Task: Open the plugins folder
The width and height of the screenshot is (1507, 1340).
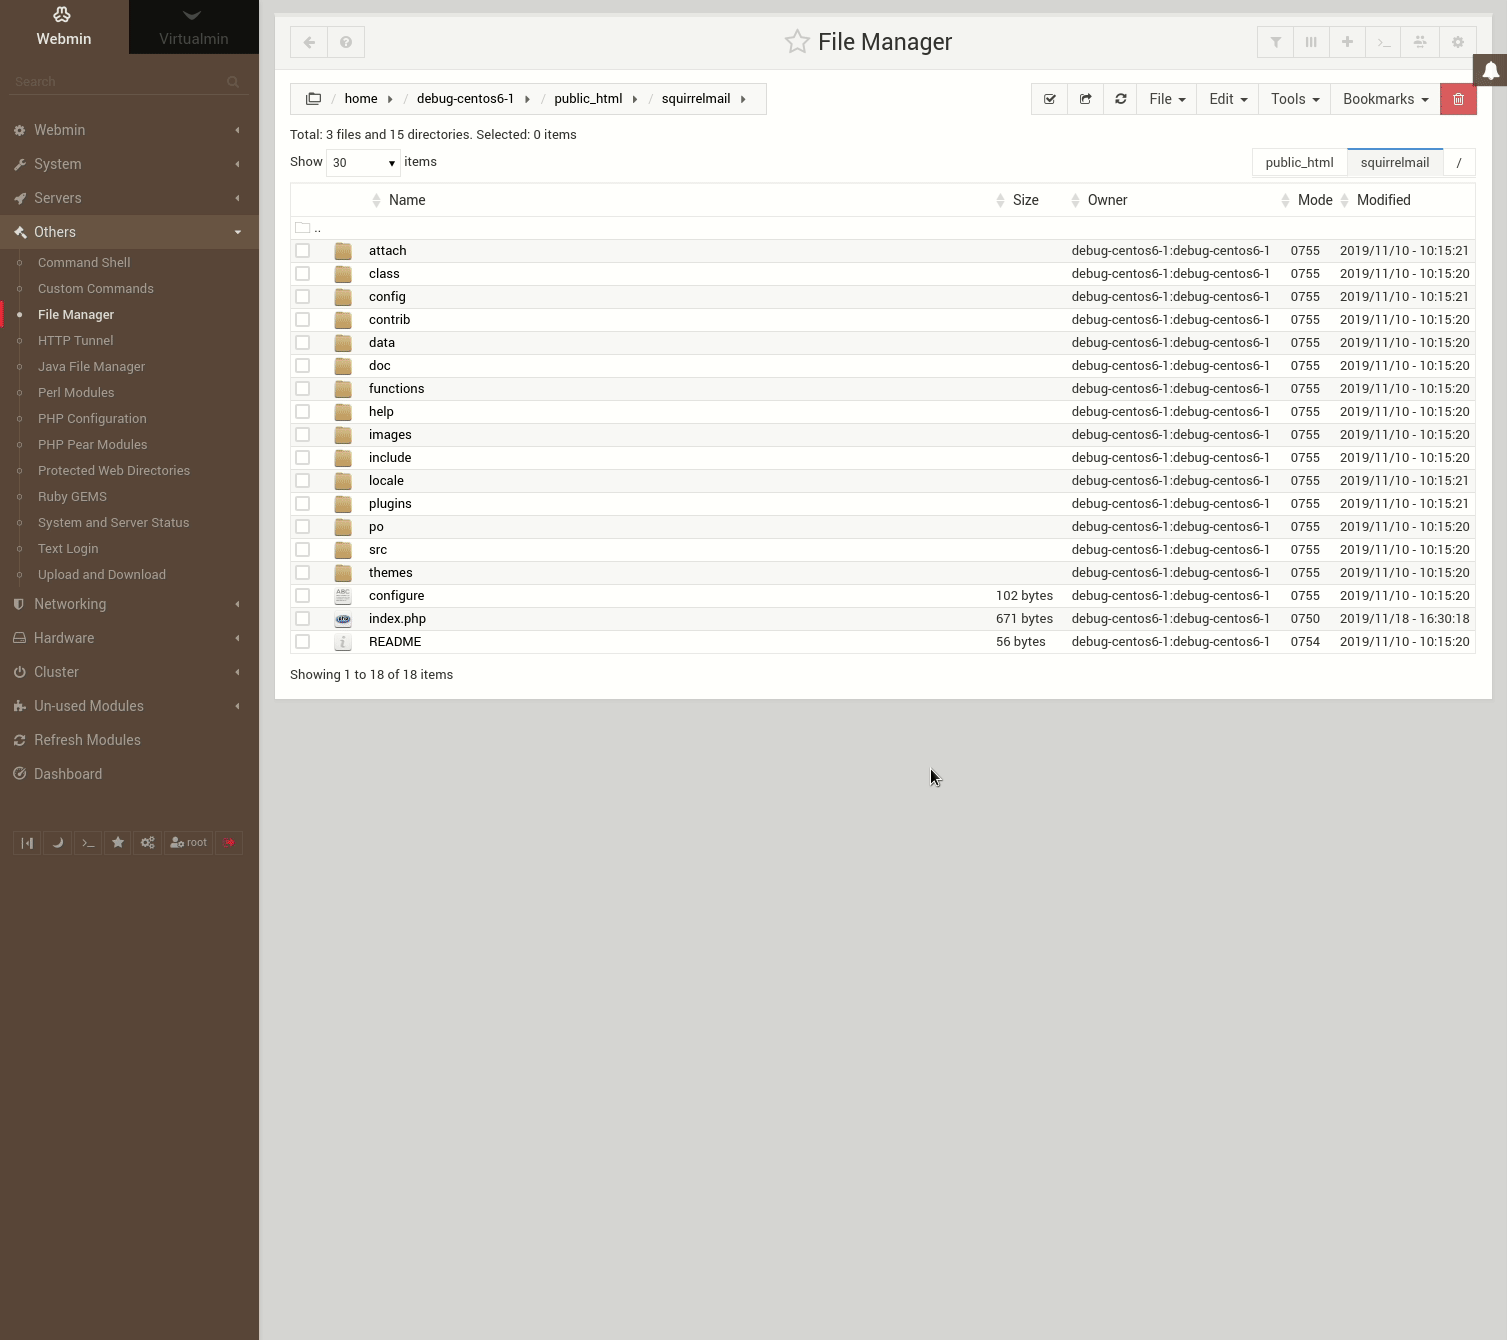Action: pyautogui.click(x=390, y=504)
